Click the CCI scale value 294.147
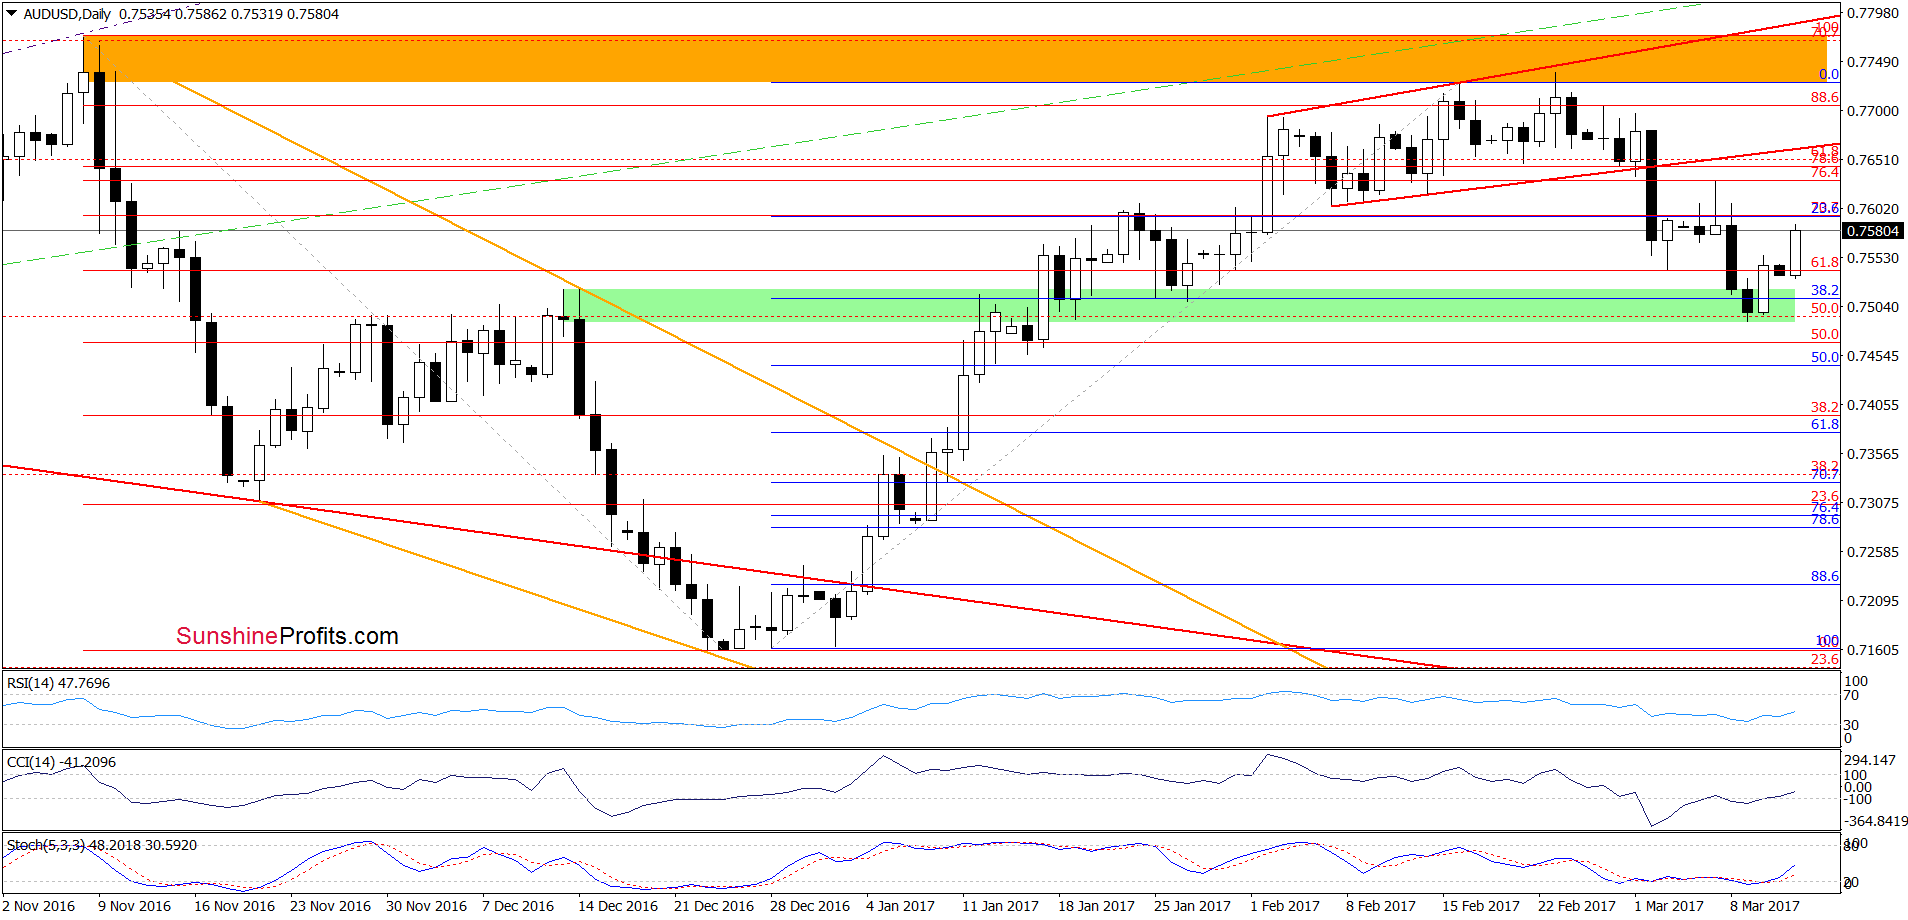1908x920 pixels. pyautogui.click(x=1869, y=760)
